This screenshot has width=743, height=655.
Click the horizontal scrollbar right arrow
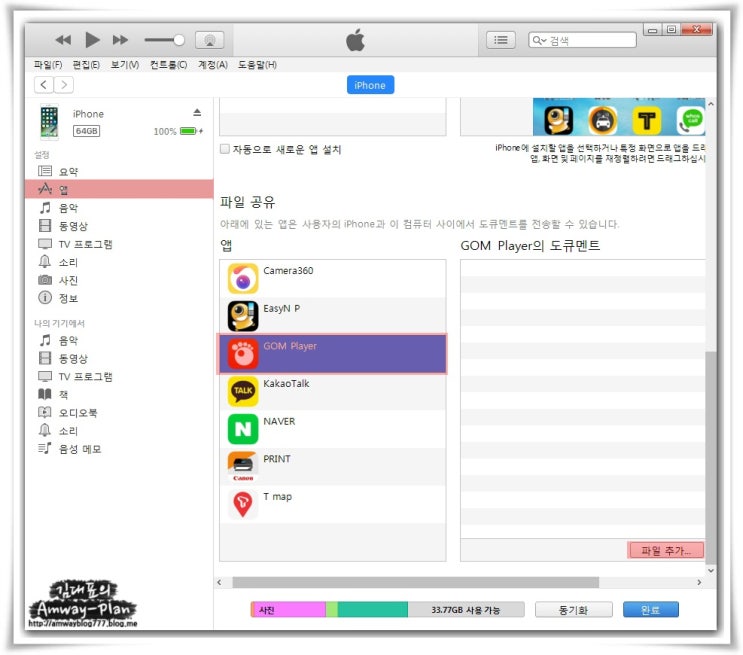tap(699, 582)
